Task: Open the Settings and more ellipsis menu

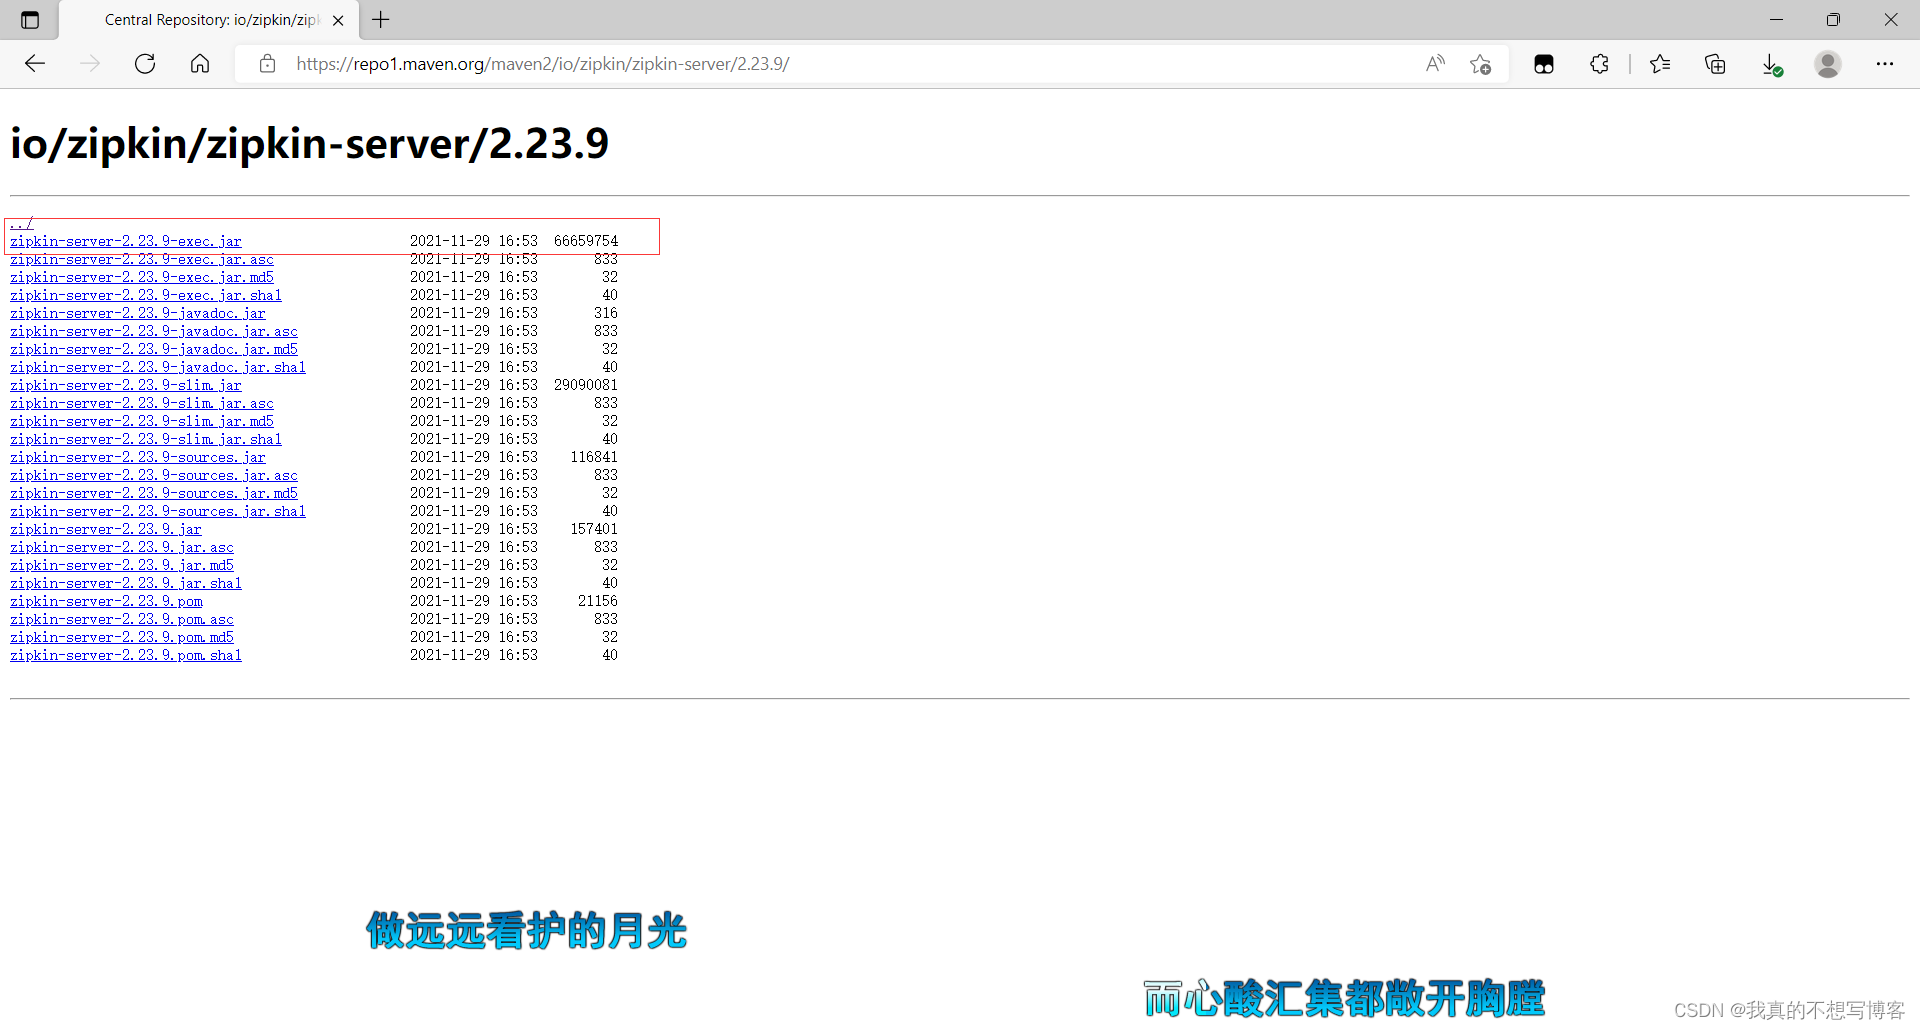Action: coord(1885,64)
